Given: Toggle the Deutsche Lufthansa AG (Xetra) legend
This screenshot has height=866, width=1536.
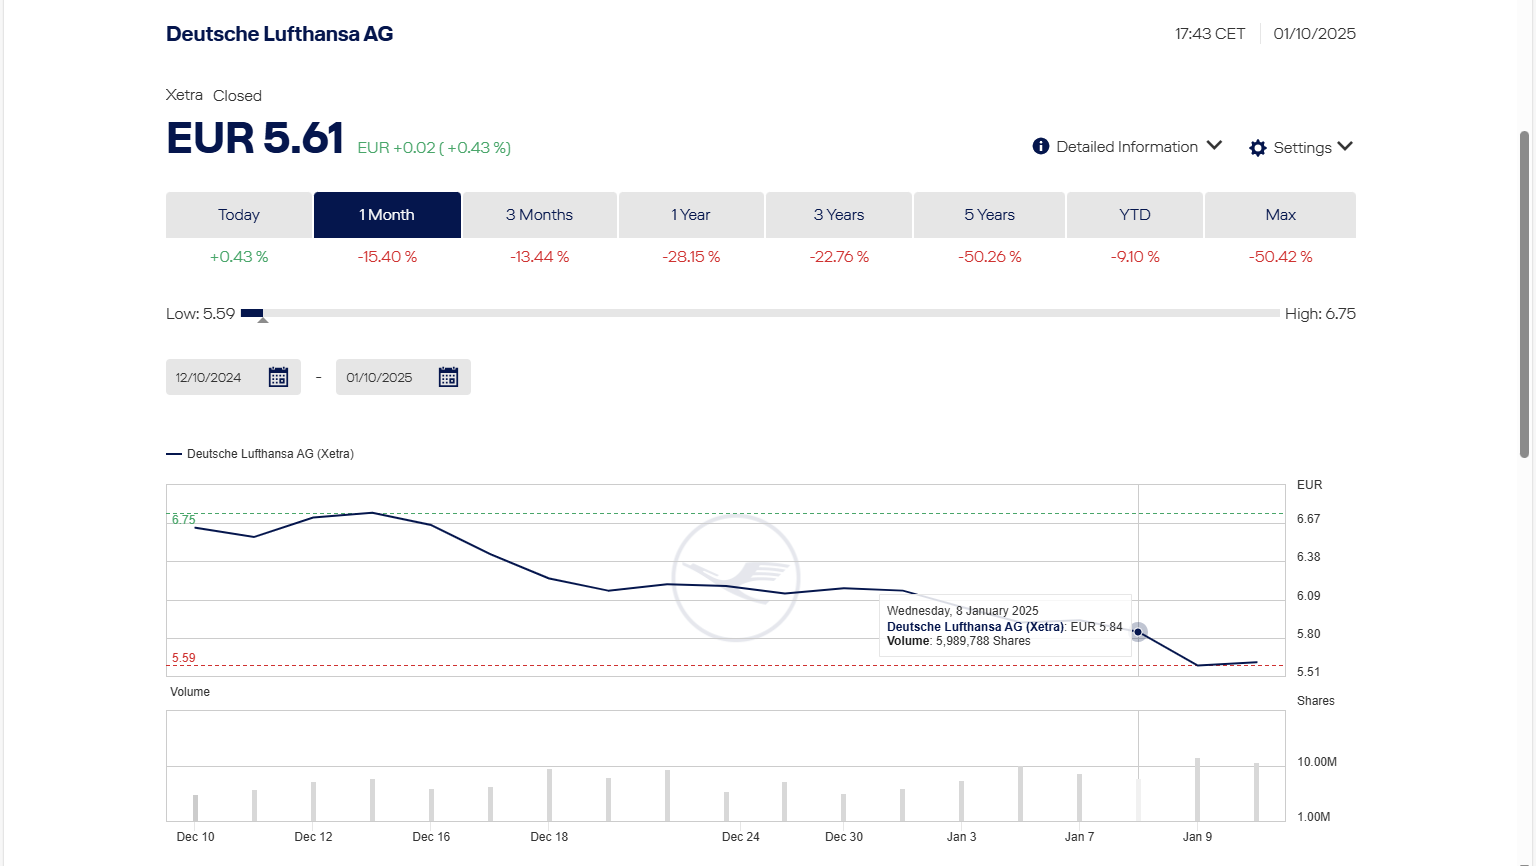Looking at the screenshot, I should pyautogui.click(x=260, y=454).
